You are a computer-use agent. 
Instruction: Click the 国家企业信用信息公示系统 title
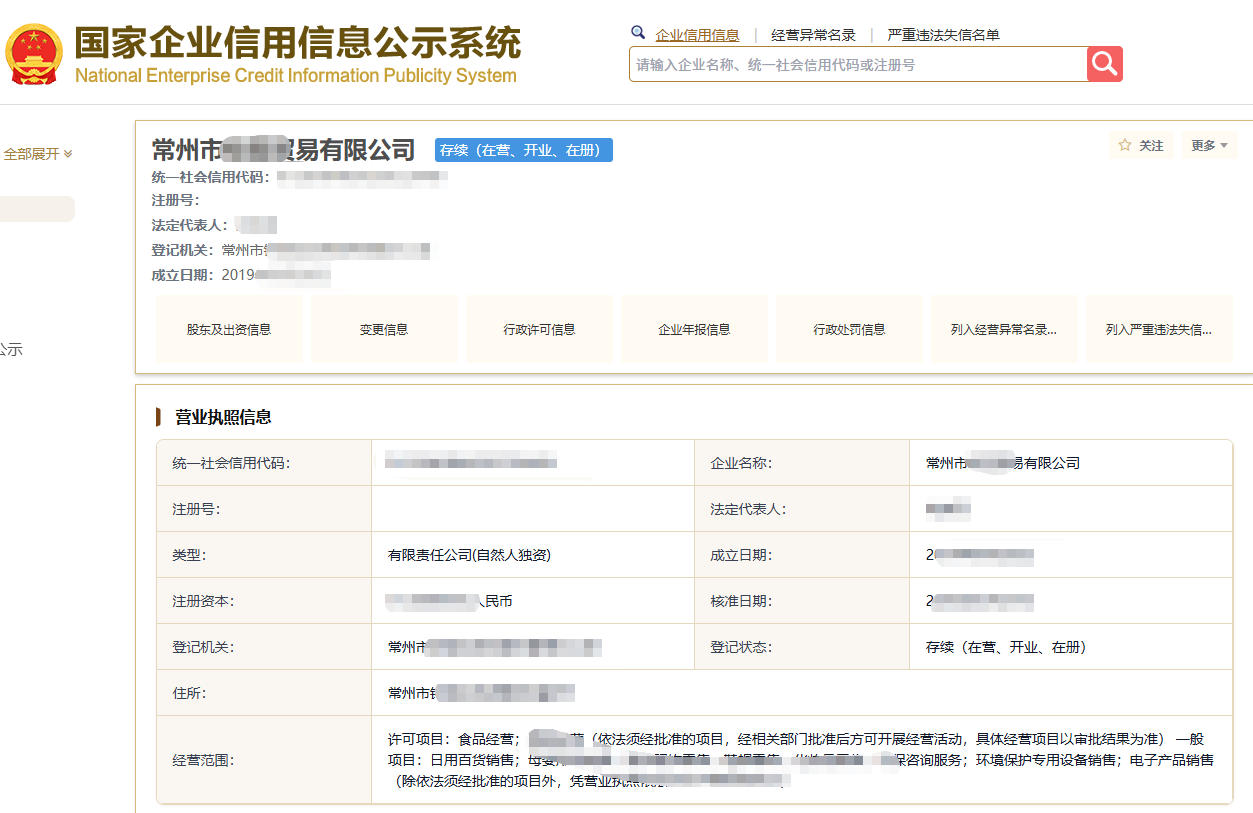pos(298,43)
